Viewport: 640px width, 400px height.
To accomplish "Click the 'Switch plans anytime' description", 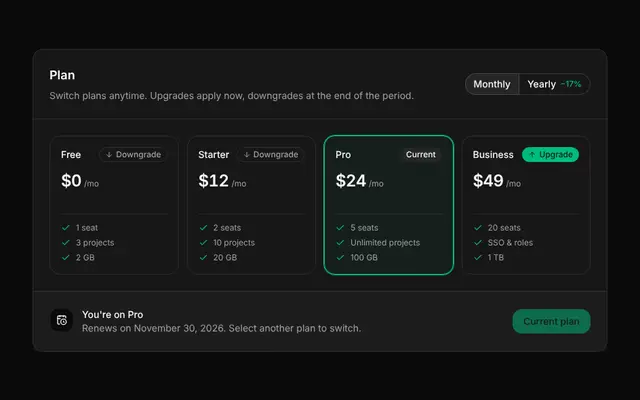I will (231, 96).
